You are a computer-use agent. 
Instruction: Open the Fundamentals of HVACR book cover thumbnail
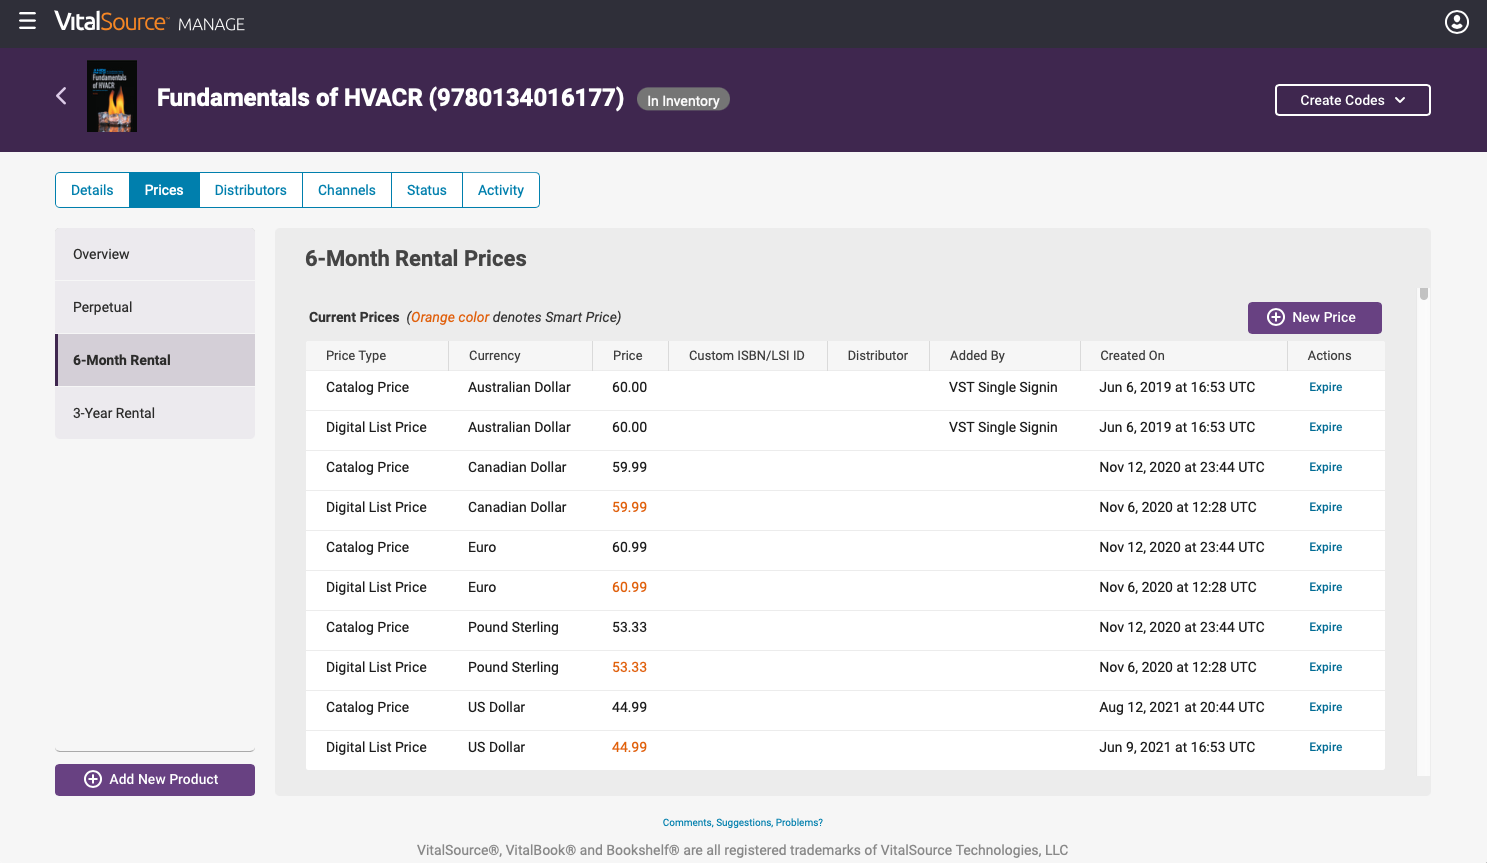tap(112, 97)
